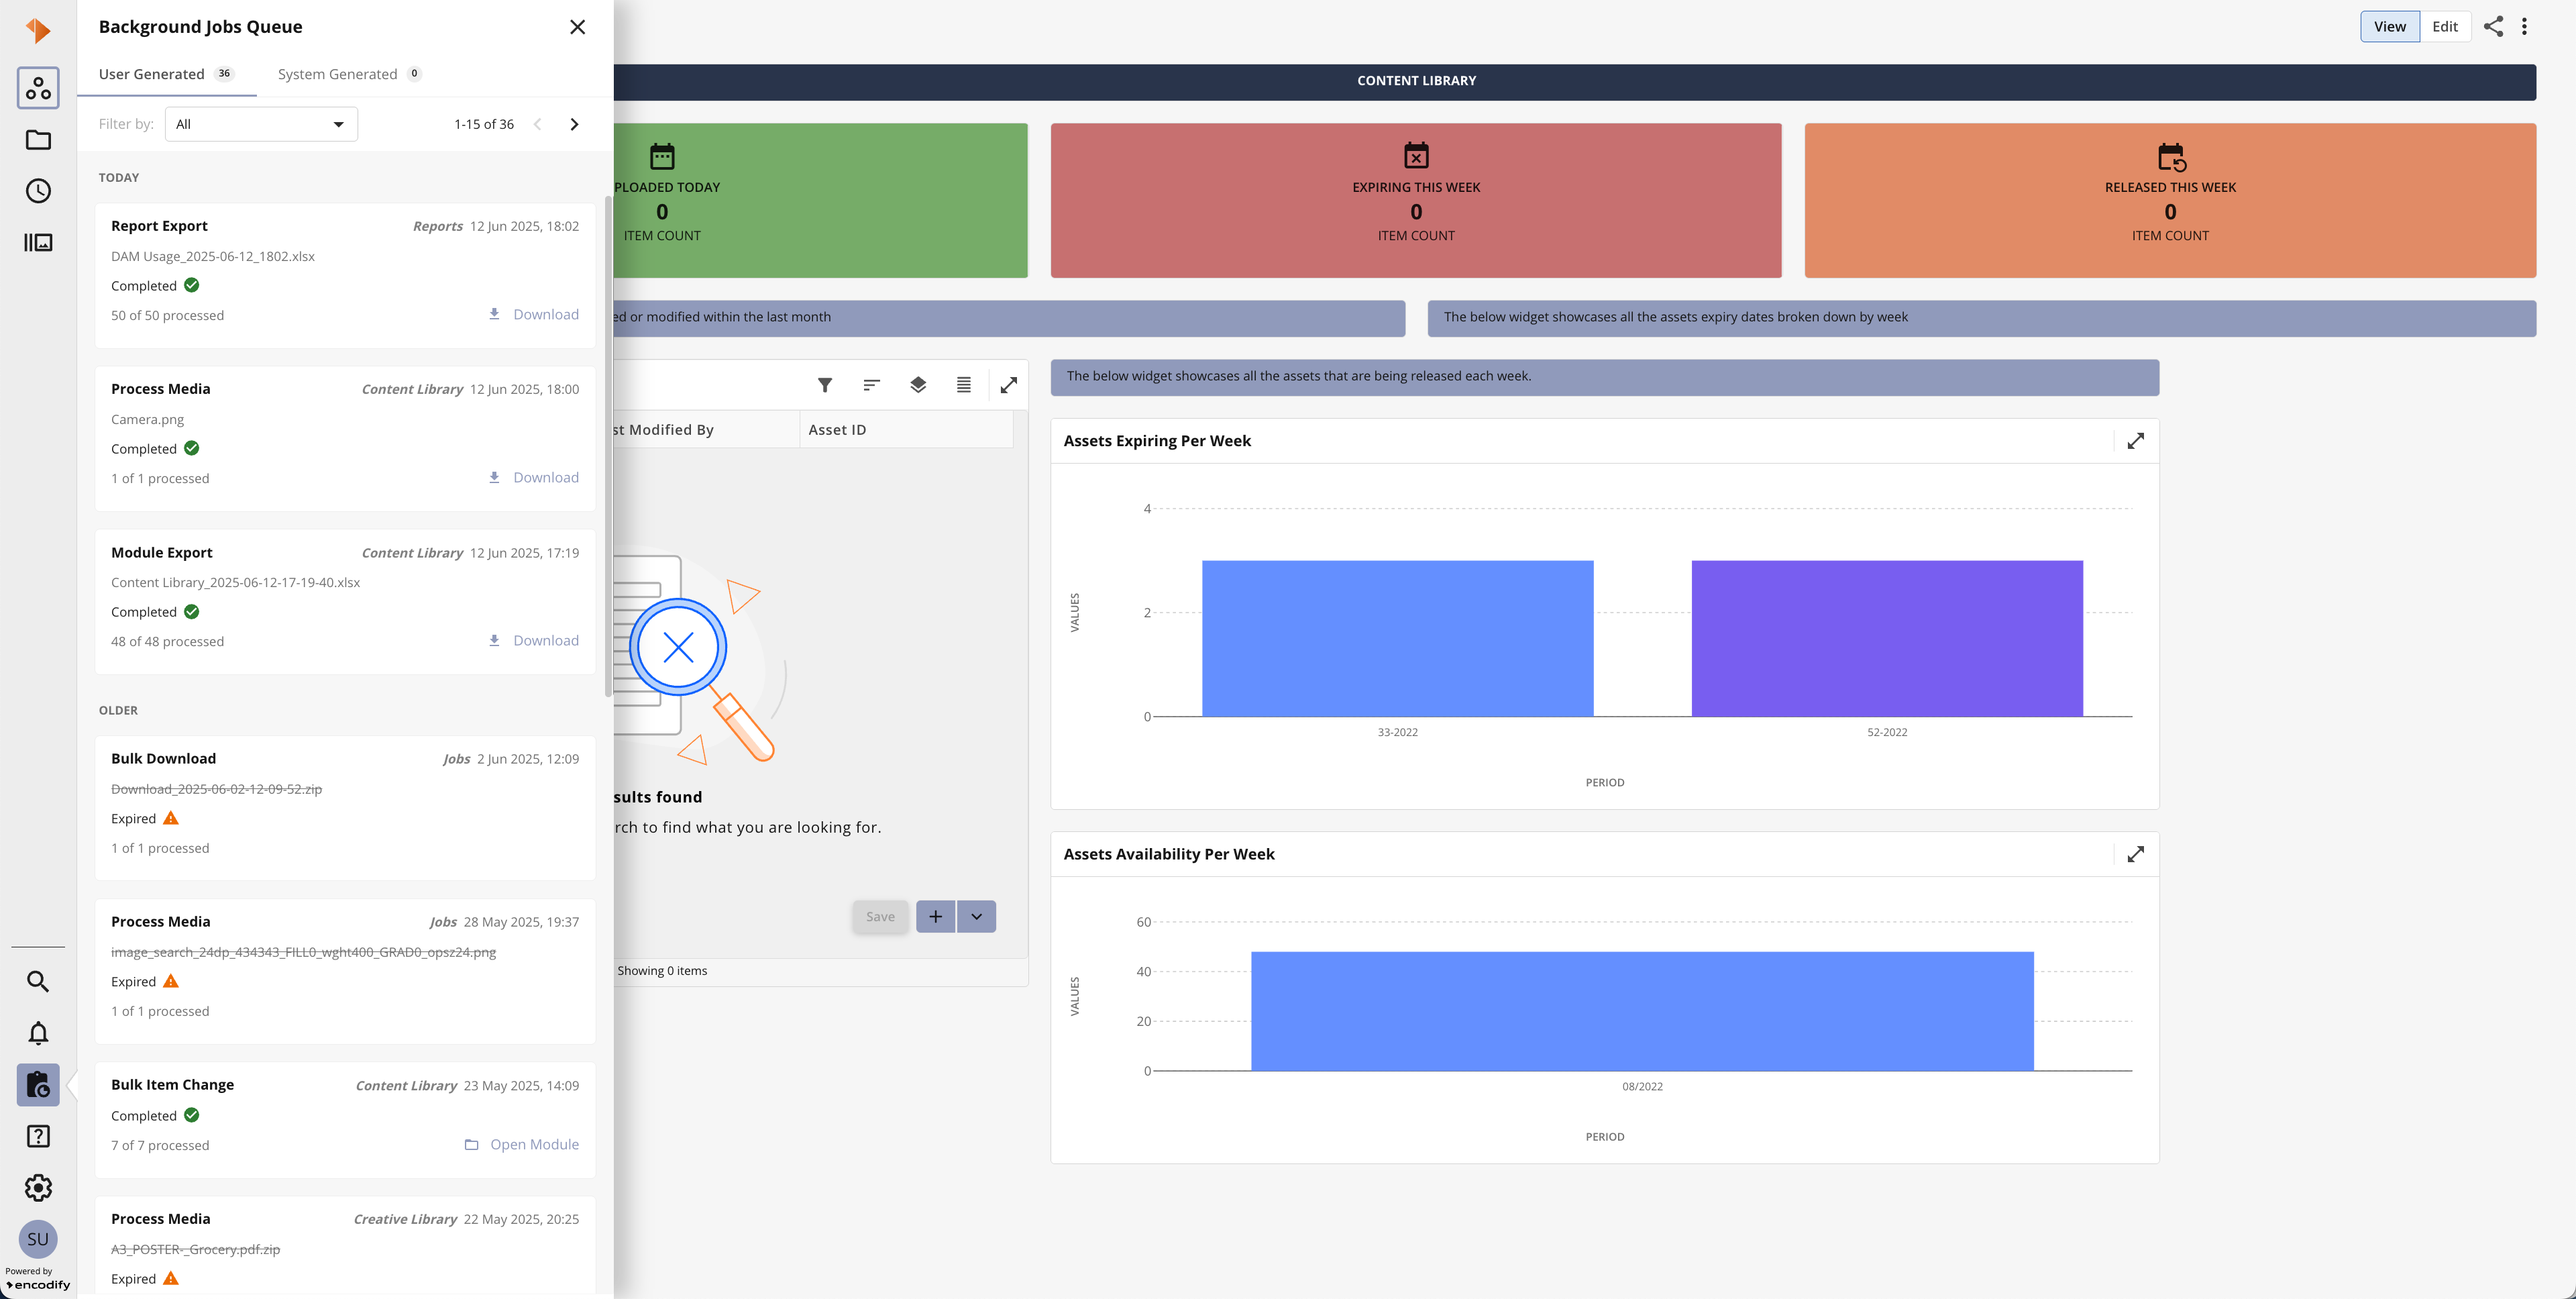
Task: Click the filter funnel icon in the widget toolbar
Action: click(x=825, y=385)
